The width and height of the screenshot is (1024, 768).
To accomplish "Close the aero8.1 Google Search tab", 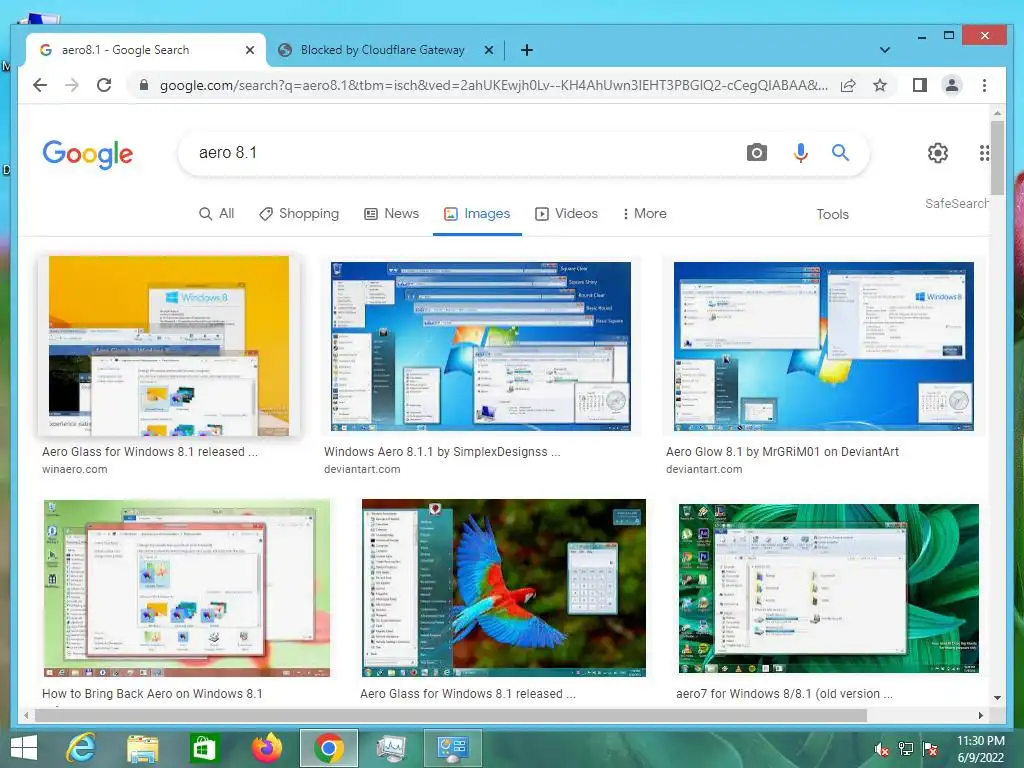I will pos(249,50).
